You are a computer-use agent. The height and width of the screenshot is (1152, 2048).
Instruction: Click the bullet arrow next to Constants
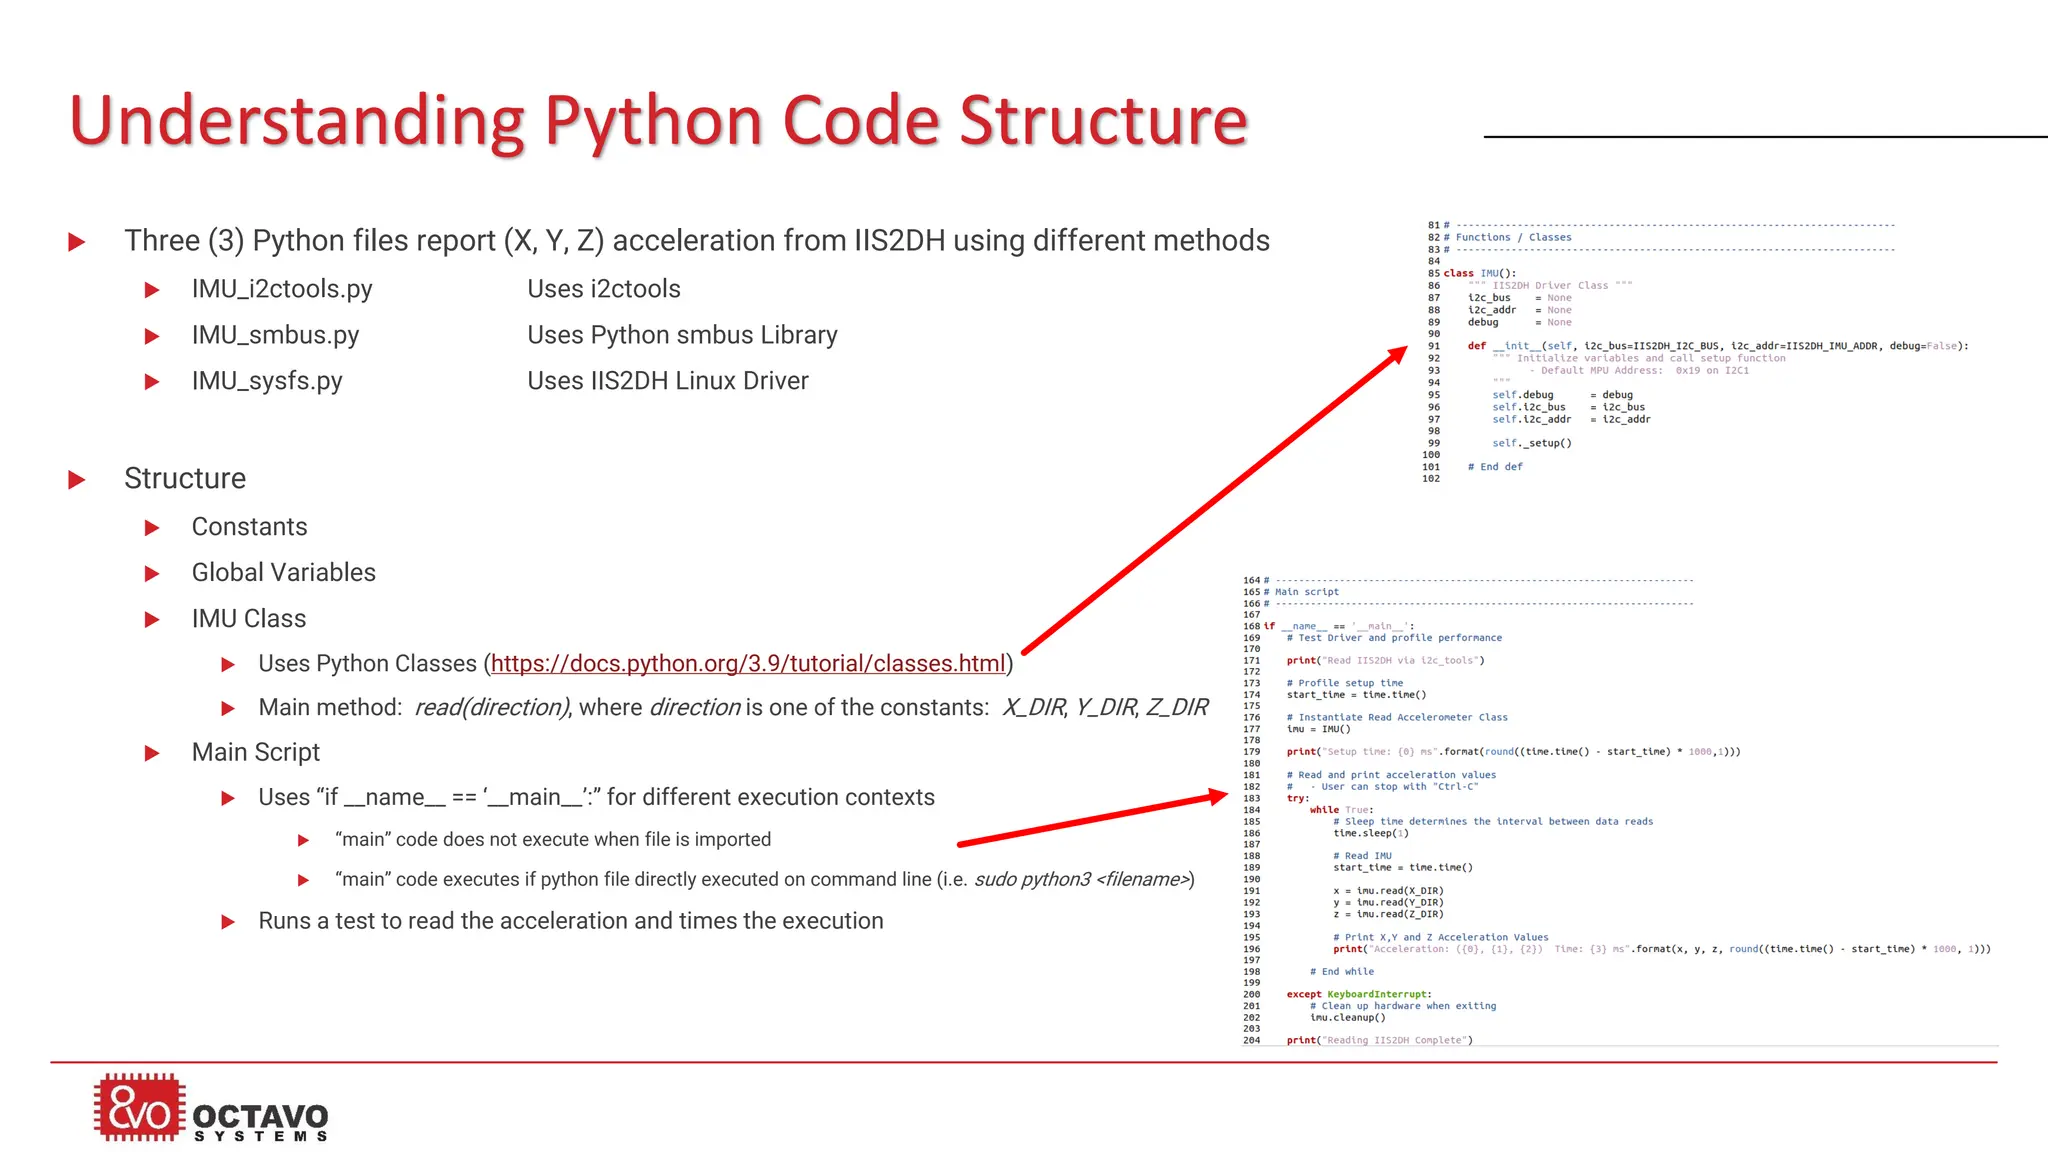(152, 528)
